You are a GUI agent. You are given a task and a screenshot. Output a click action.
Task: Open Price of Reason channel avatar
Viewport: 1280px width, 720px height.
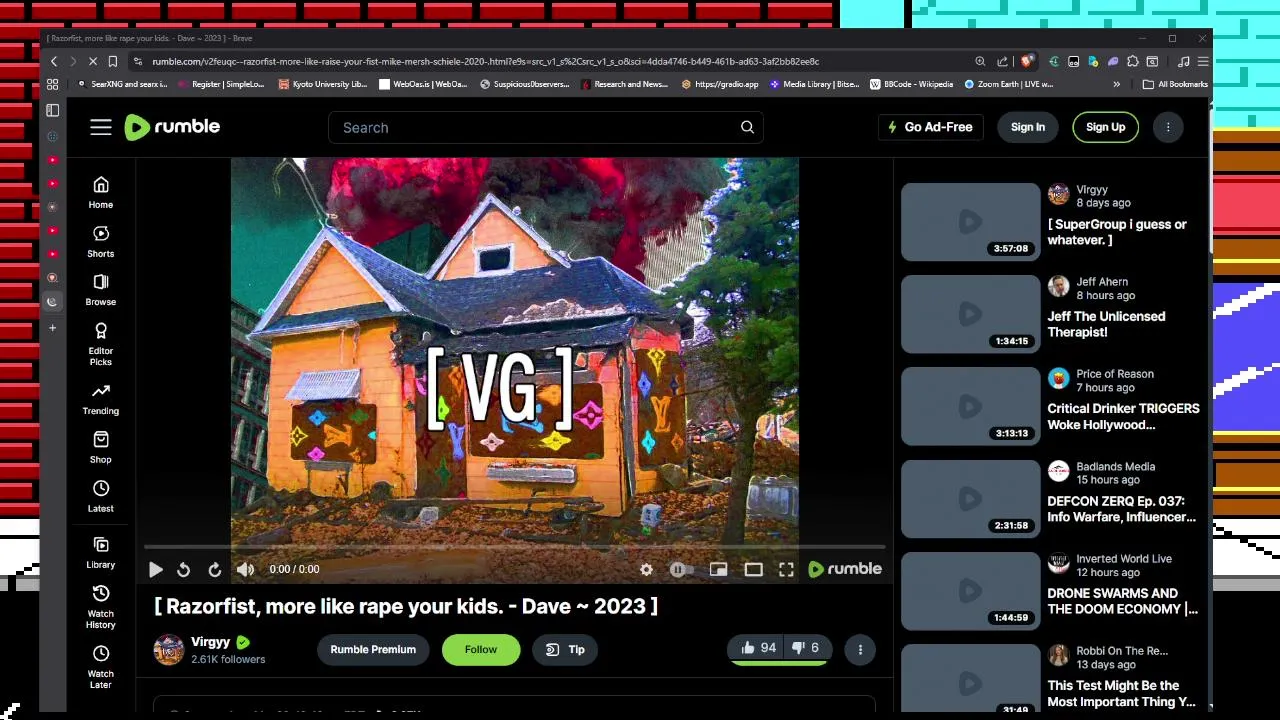1058,379
